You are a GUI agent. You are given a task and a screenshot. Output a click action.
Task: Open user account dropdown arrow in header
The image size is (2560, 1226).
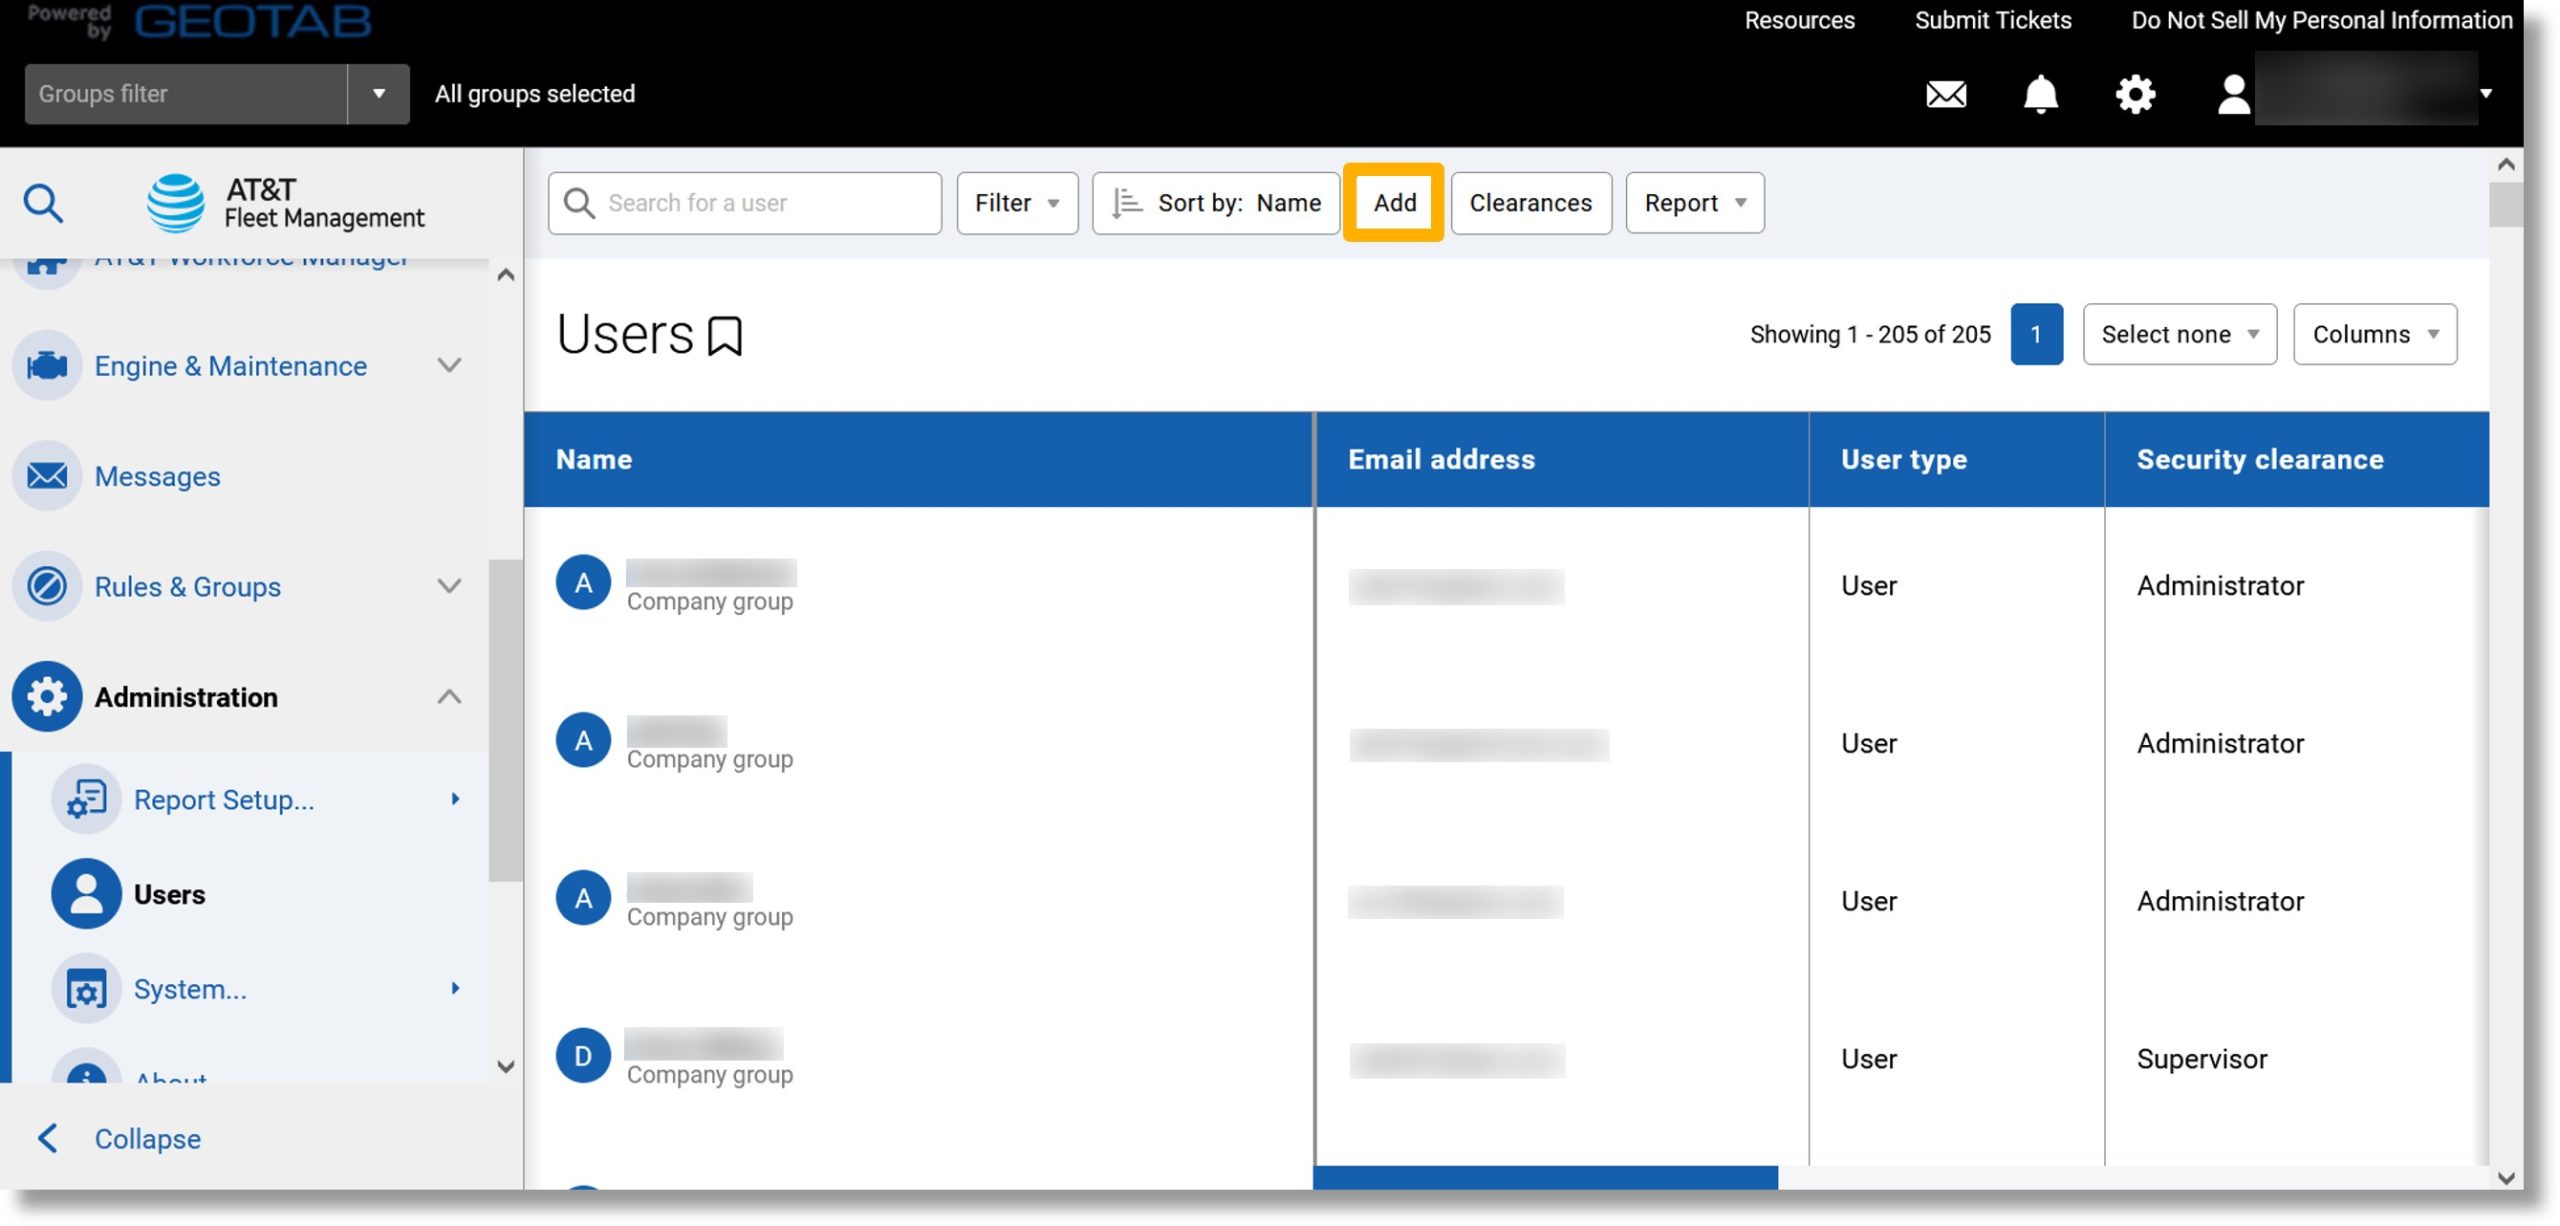tap(2486, 94)
